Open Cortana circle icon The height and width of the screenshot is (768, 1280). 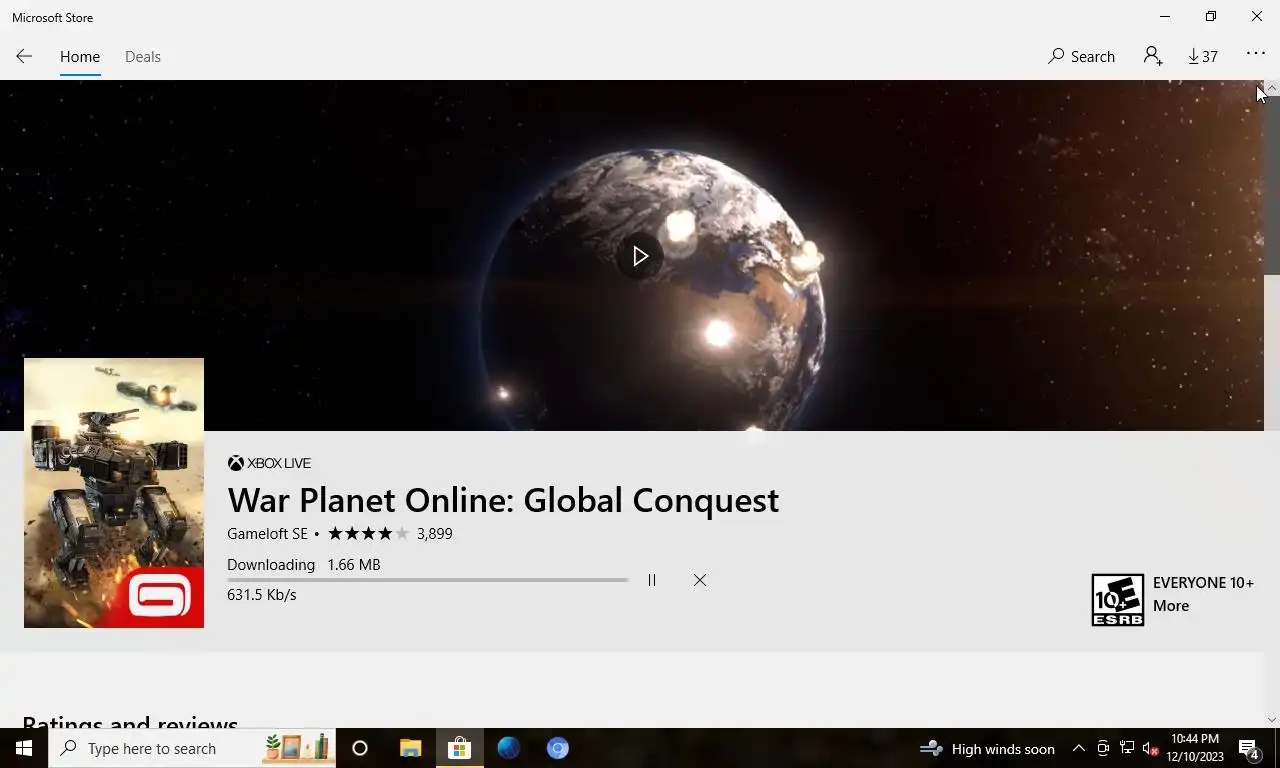360,748
